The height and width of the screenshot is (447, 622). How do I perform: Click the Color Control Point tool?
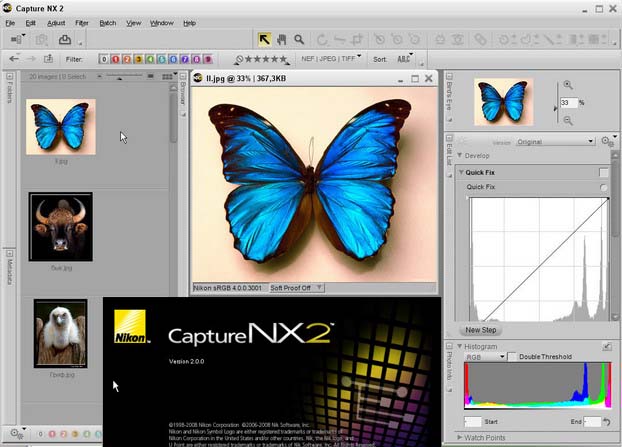point(440,39)
